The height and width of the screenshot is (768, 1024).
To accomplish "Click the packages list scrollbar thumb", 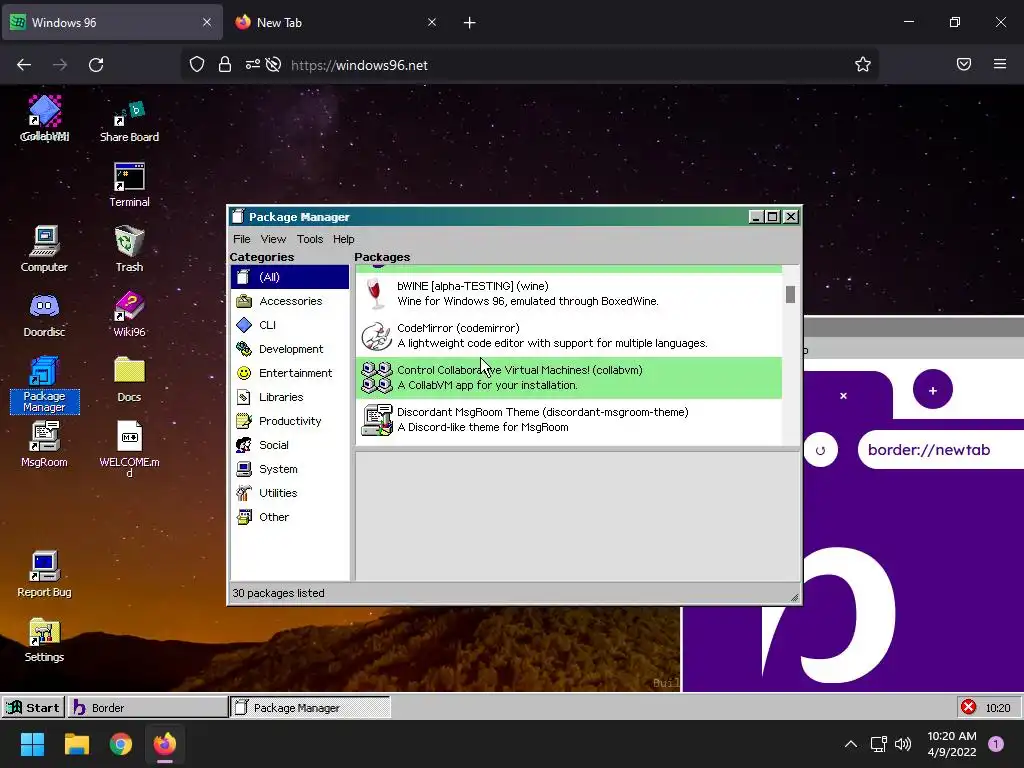I will click(790, 295).
